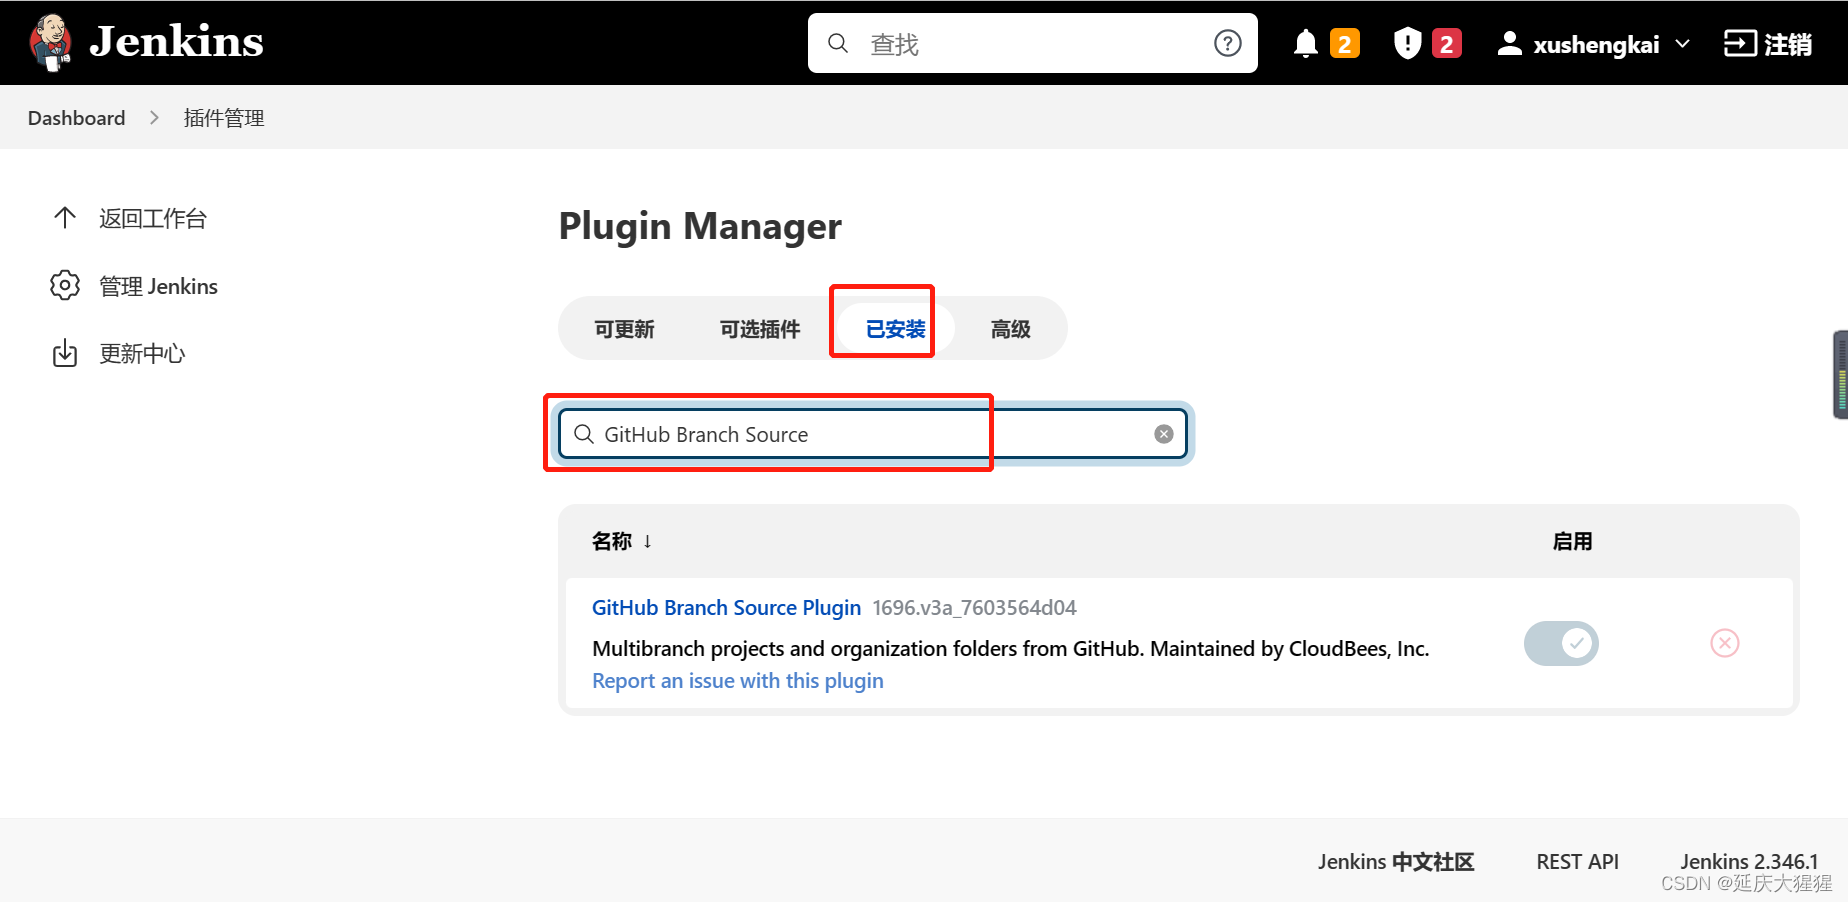Viewport: 1848px width, 902px height.
Task: Click the Jenkins butler logo icon
Action: point(50,43)
